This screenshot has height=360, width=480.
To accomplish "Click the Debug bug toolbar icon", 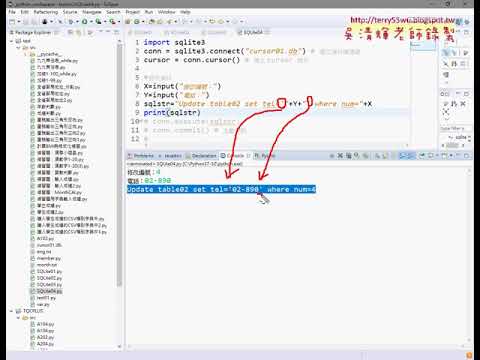I will coord(71,22).
